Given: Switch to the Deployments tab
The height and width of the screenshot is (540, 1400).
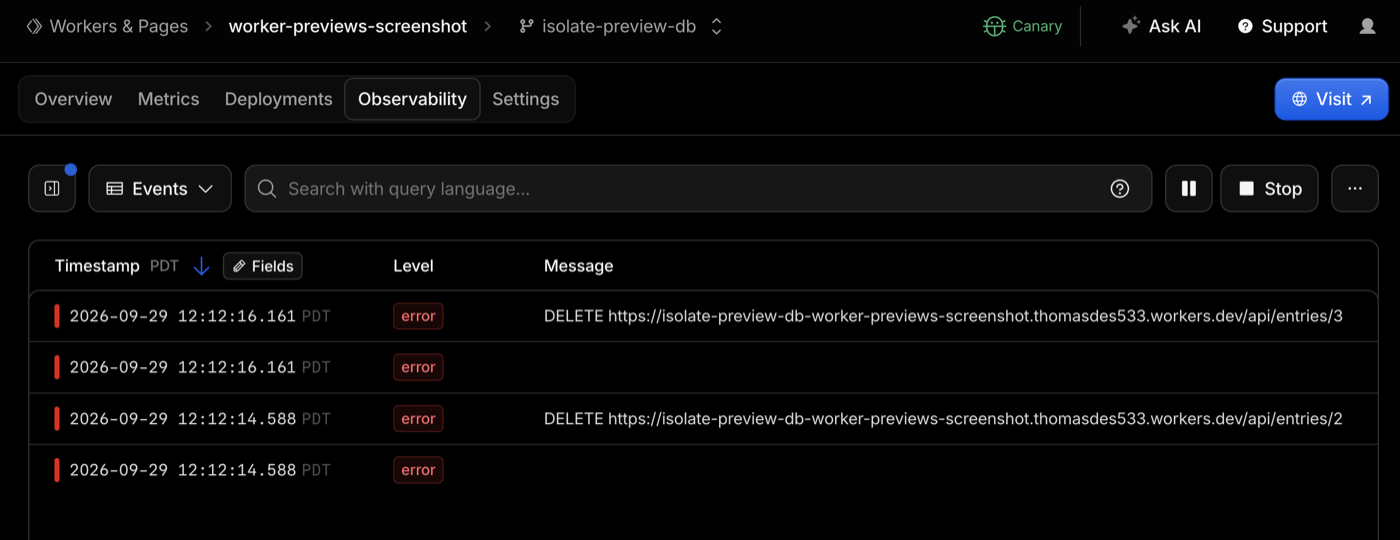Looking at the screenshot, I should [x=278, y=99].
